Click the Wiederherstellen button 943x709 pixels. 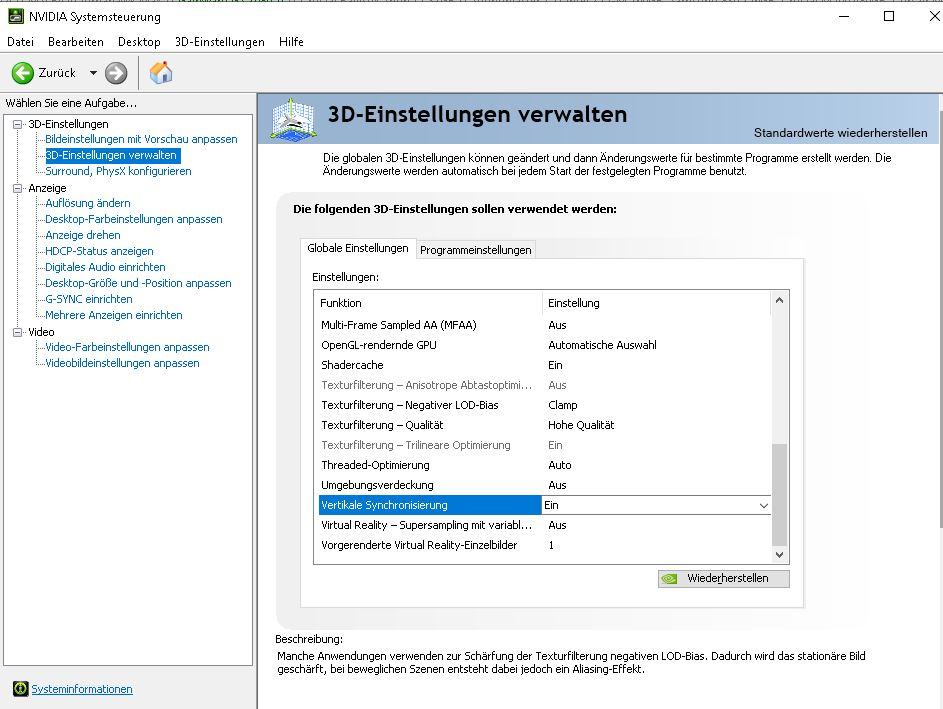[723, 579]
